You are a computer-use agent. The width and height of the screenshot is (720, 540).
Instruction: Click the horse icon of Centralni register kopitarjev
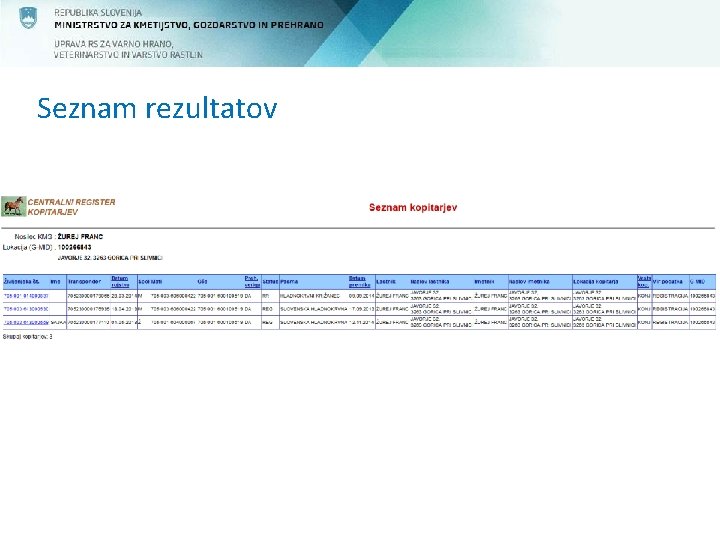[x=13, y=206]
